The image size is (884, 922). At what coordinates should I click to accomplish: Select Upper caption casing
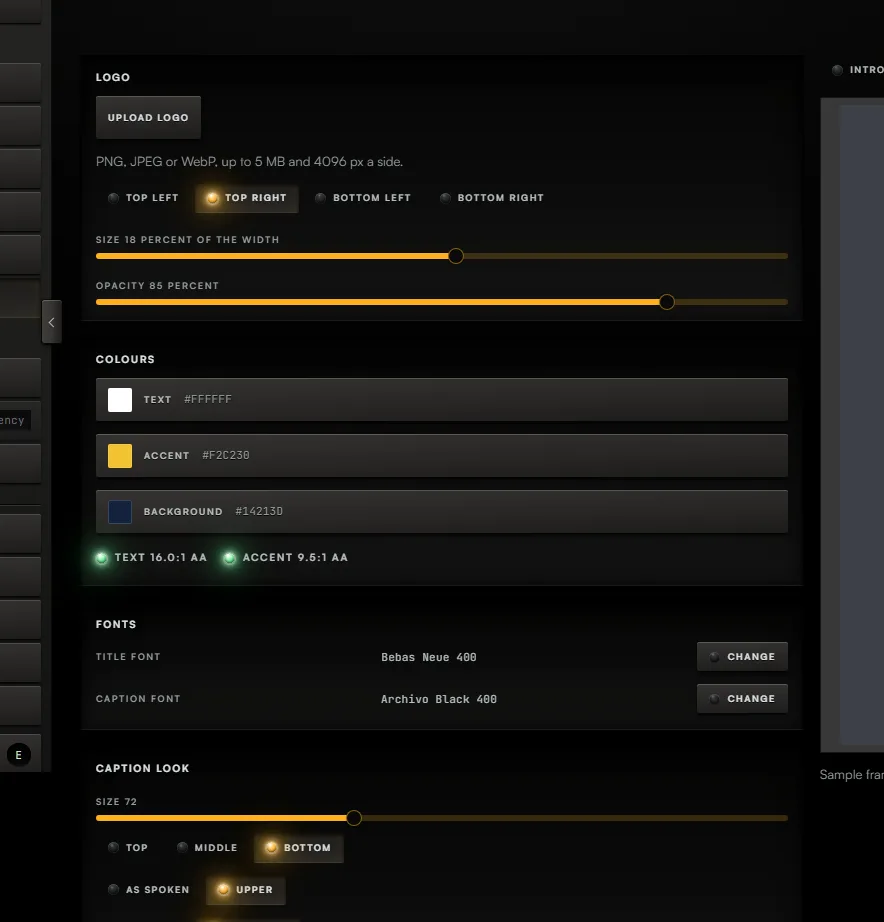pyautogui.click(x=246, y=890)
